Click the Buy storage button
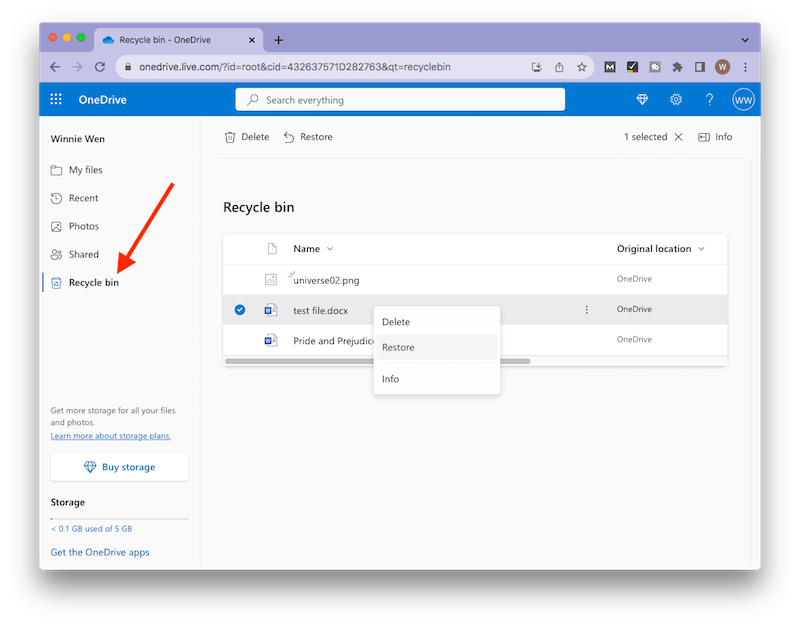 tap(119, 467)
